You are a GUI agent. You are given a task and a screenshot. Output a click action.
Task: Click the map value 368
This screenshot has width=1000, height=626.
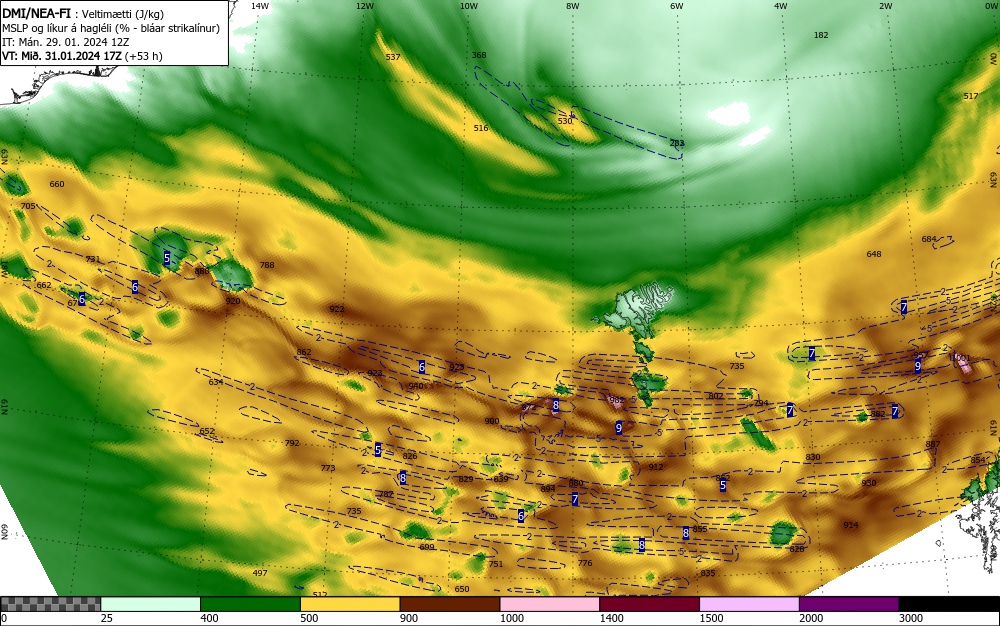[479, 55]
